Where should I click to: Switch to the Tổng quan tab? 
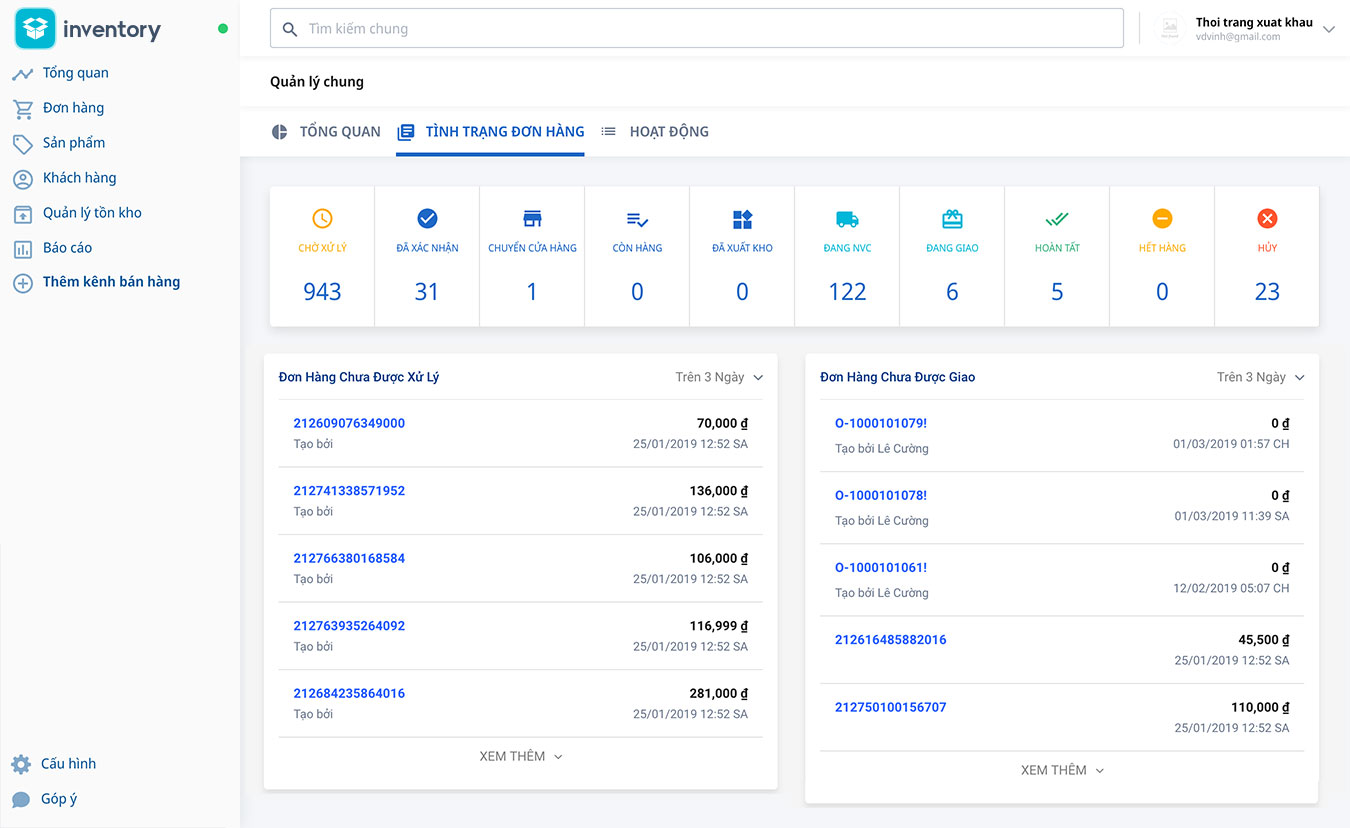pos(326,131)
